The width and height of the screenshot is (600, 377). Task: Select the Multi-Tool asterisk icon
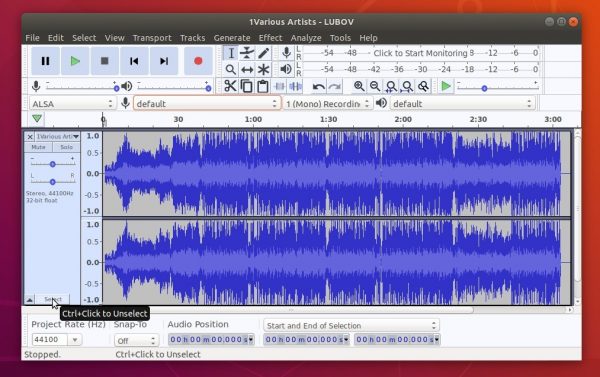pyautogui.click(x=263, y=70)
